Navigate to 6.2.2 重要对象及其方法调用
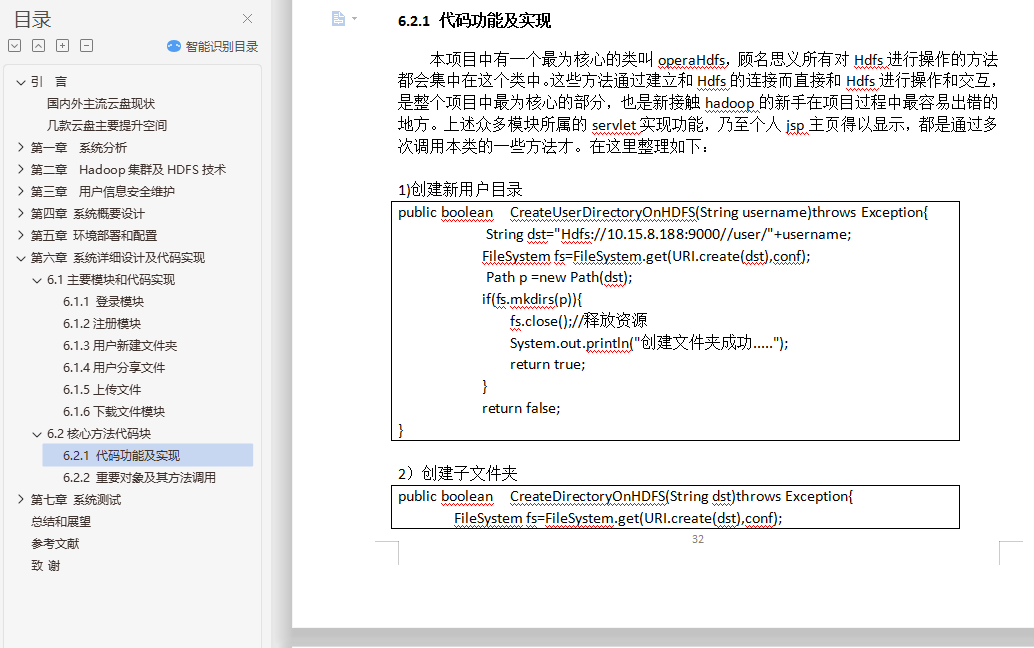The height and width of the screenshot is (648, 1034). click(139, 477)
